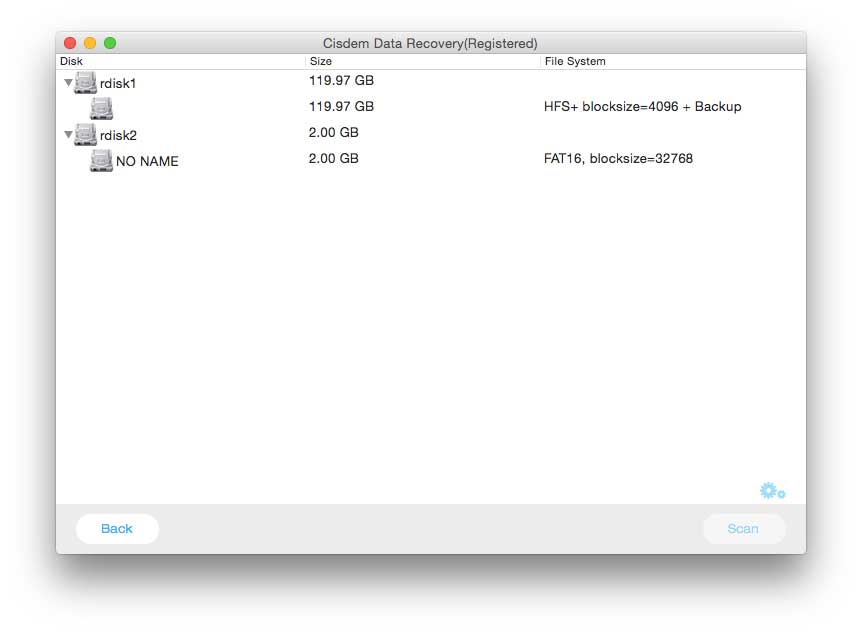The image size is (862, 634).
Task: Open scan settings via the gear icon
Action: click(x=772, y=490)
